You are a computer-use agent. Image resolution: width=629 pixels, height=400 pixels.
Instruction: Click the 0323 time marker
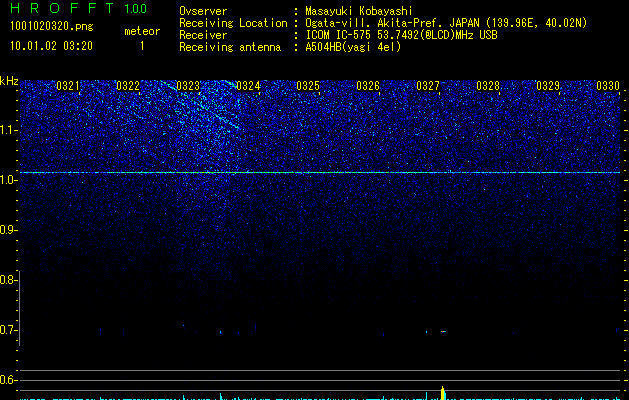[188, 86]
